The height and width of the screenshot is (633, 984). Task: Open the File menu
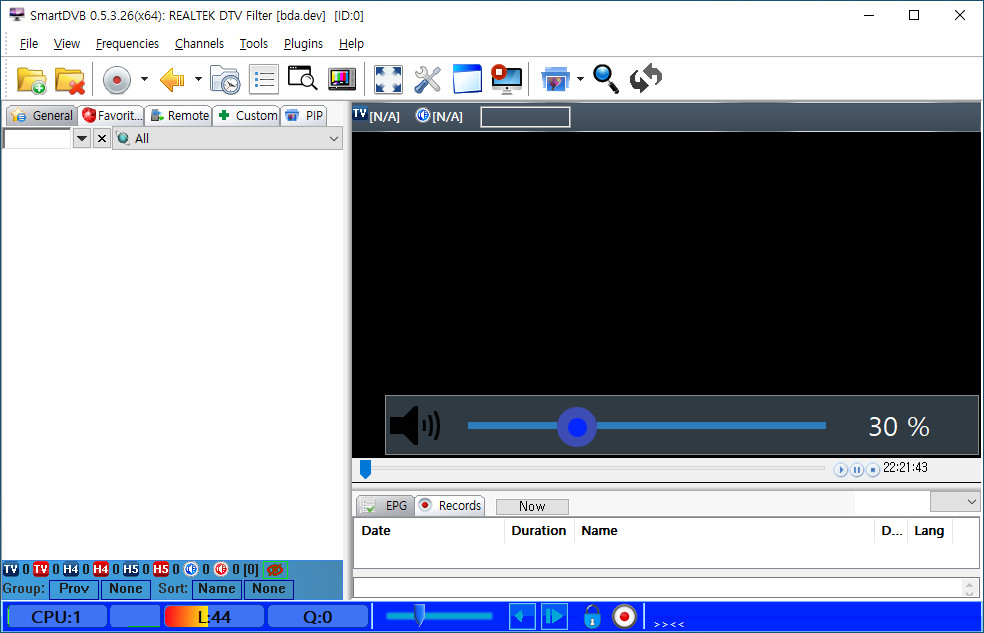coord(29,43)
